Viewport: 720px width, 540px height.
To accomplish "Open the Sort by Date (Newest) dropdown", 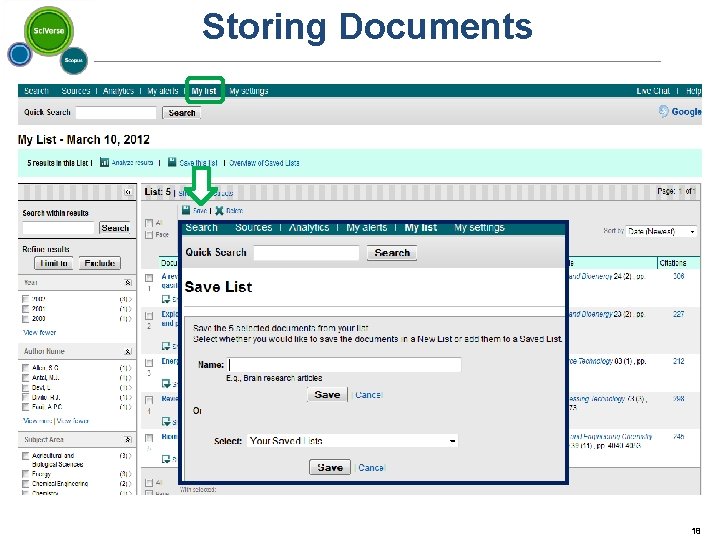I will pyautogui.click(x=661, y=231).
